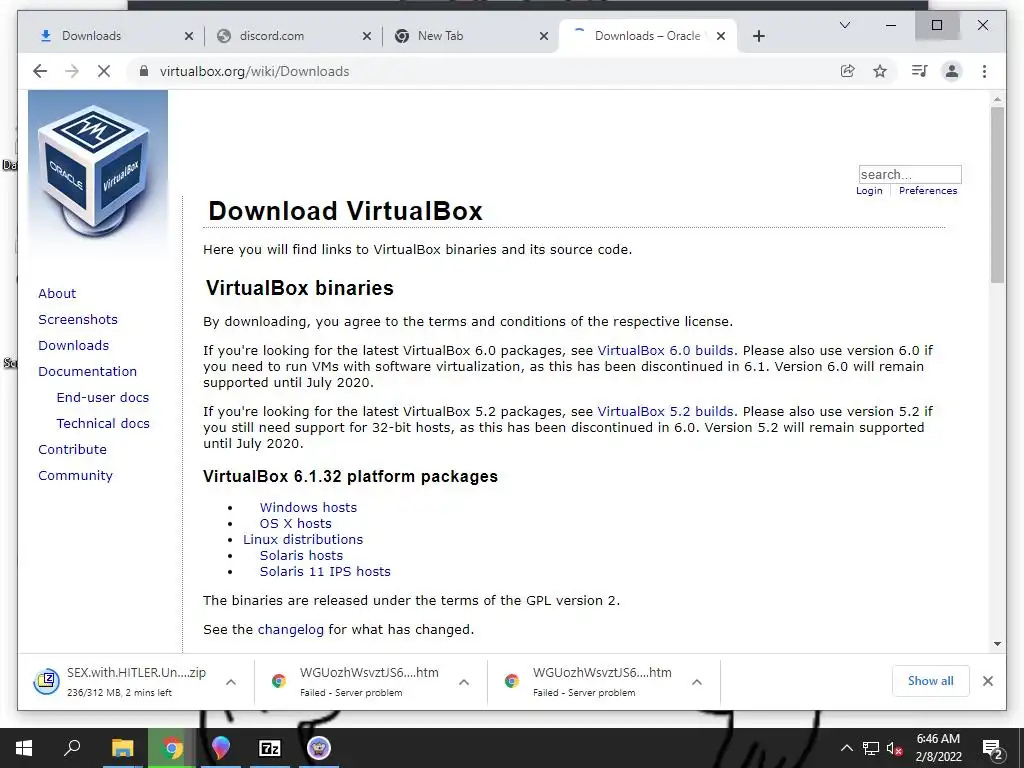Open the End-user docs link
This screenshot has height=768, width=1024.
[103, 398]
